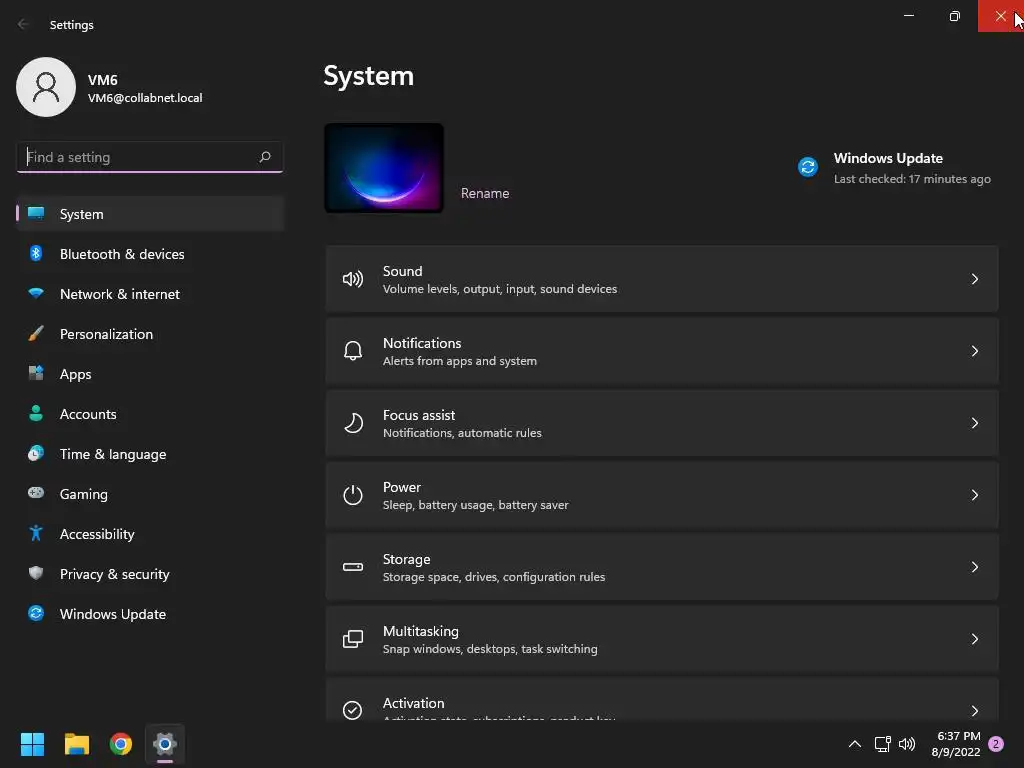
Task: Click the Gaming controller icon
Action: [36, 493]
